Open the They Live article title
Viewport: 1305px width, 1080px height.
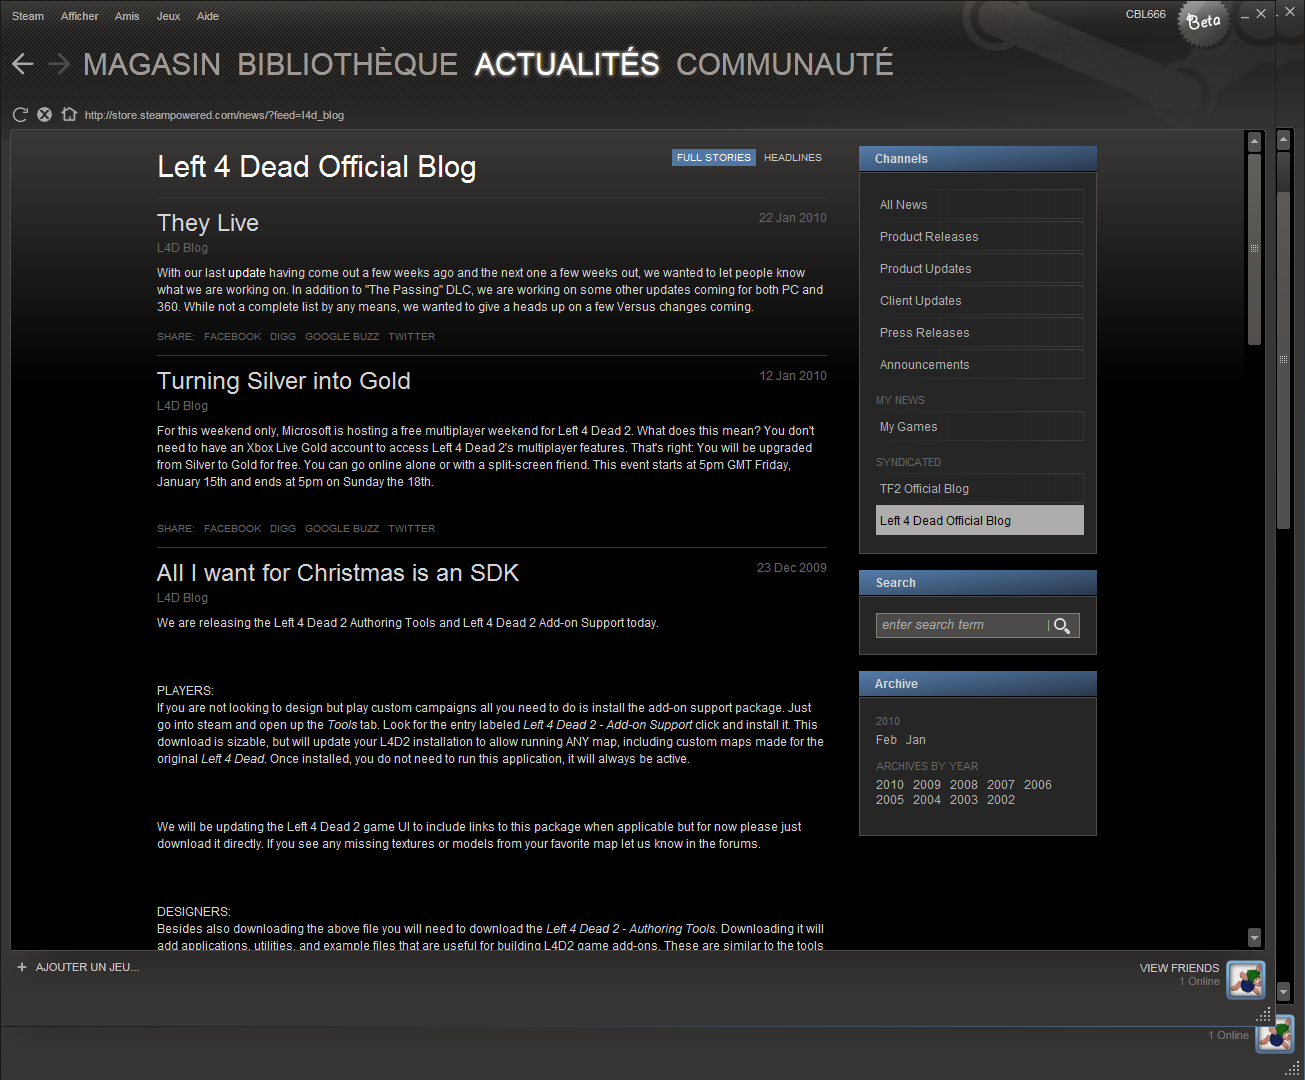[x=208, y=223]
